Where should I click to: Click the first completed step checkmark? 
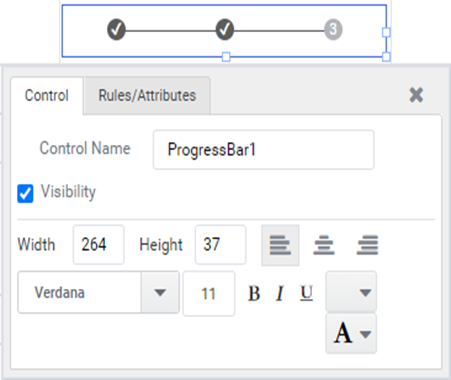[x=116, y=29]
